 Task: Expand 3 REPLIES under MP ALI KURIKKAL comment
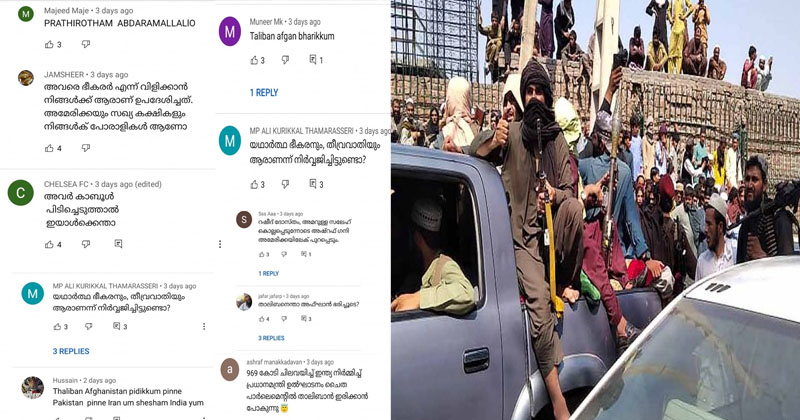71,351
